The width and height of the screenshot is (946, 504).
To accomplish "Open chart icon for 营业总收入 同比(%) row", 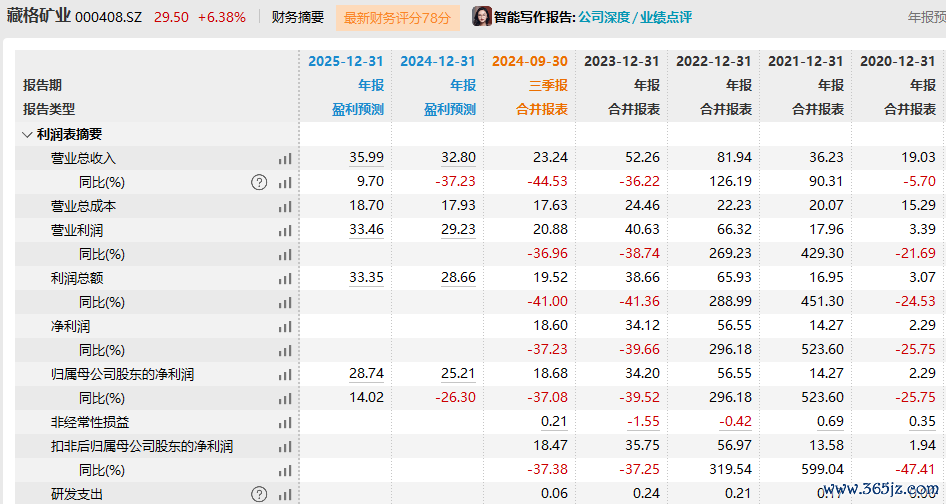I will click(285, 182).
